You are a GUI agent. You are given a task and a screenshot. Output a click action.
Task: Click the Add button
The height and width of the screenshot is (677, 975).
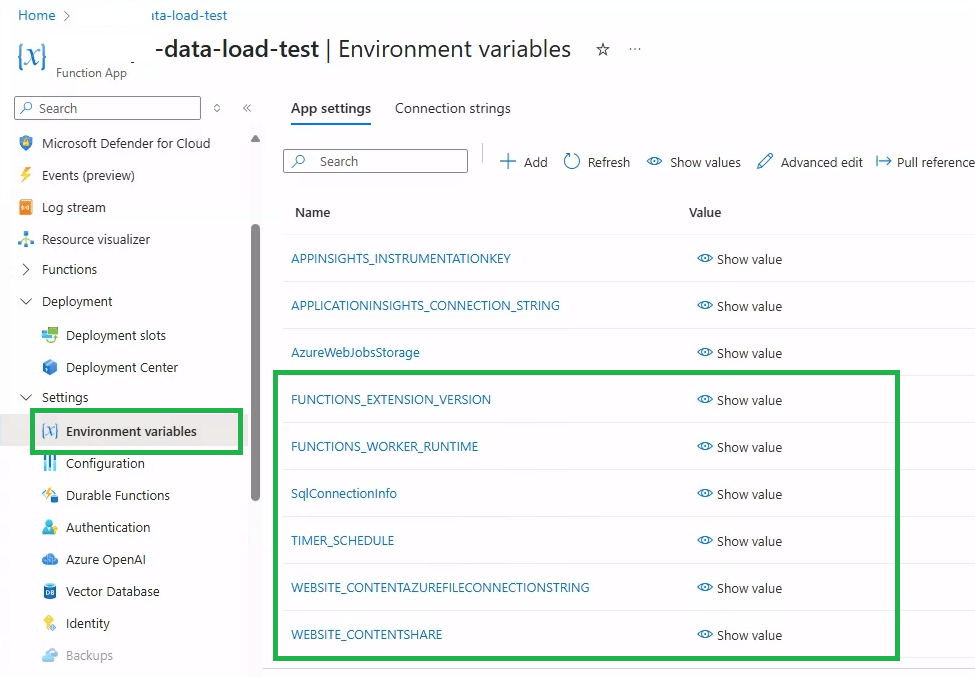[x=524, y=162]
